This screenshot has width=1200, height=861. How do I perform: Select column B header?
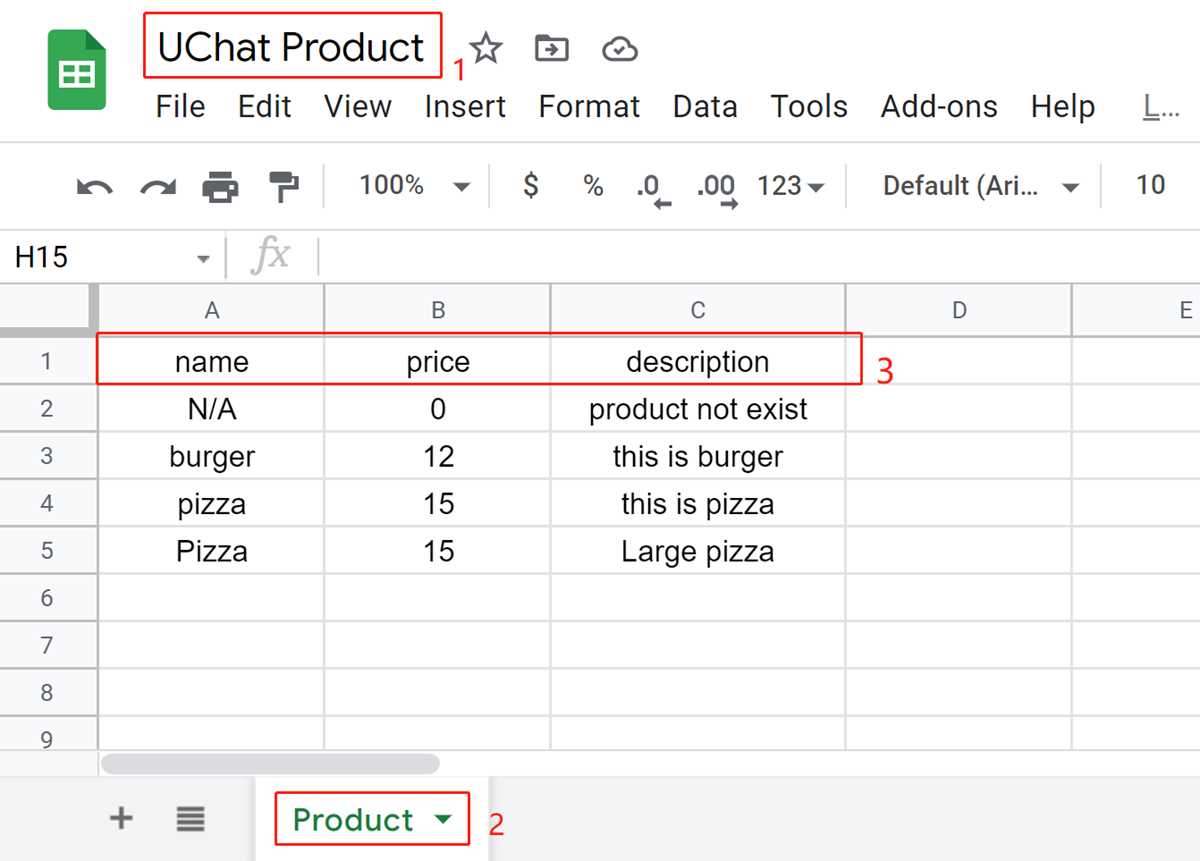[437, 310]
